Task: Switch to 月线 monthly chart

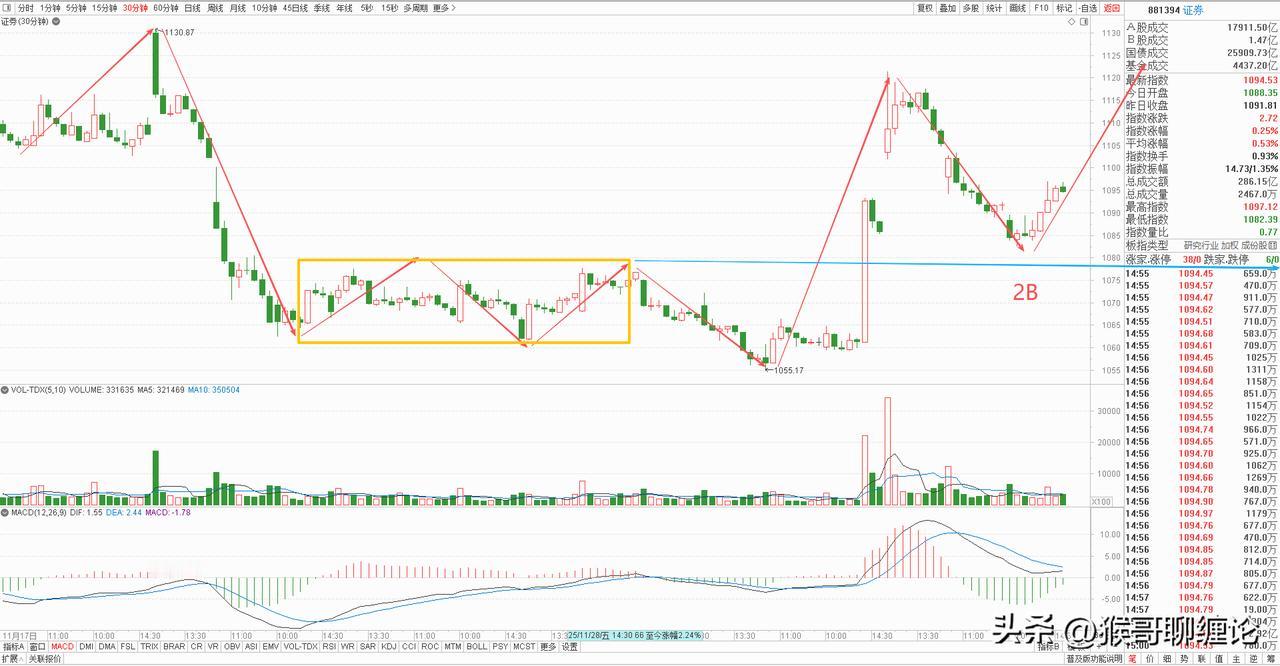Action: (238, 8)
